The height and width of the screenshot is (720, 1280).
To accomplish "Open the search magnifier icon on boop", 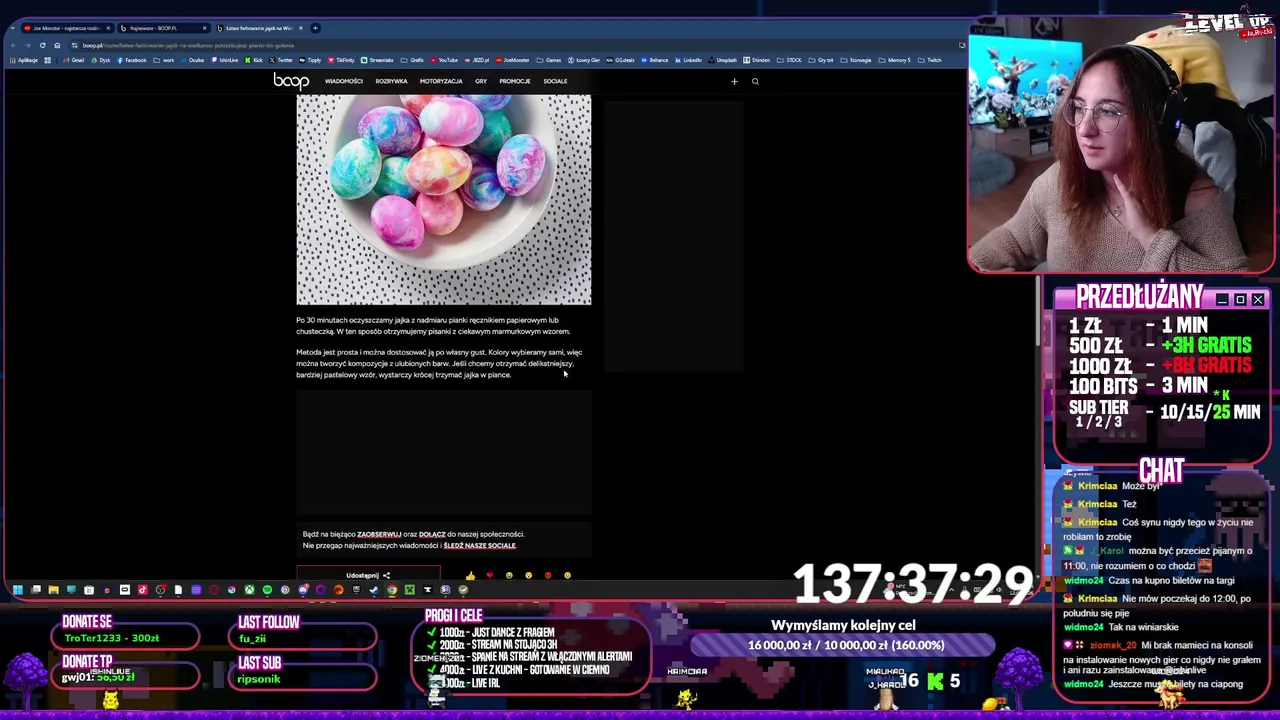I will pyautogui.click(x=755, y=81).
